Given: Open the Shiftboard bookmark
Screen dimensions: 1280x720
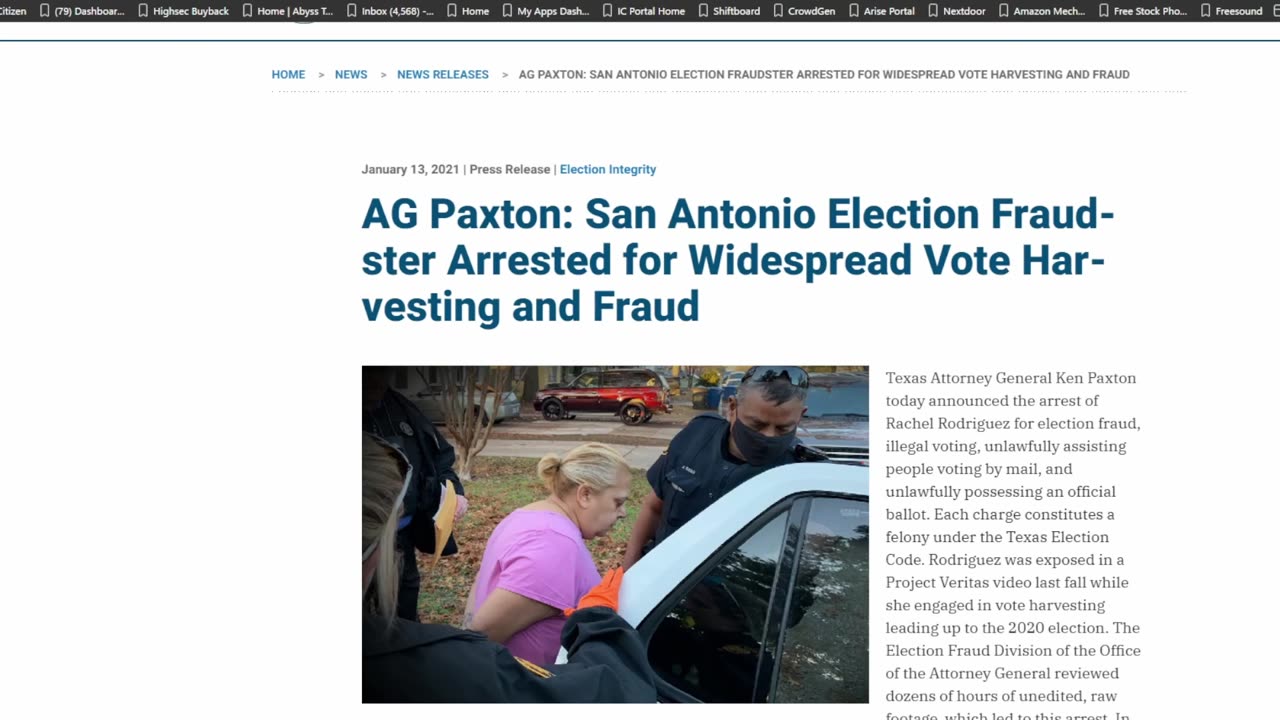Looking at the screenshot, I should click(x=728, y=11).
